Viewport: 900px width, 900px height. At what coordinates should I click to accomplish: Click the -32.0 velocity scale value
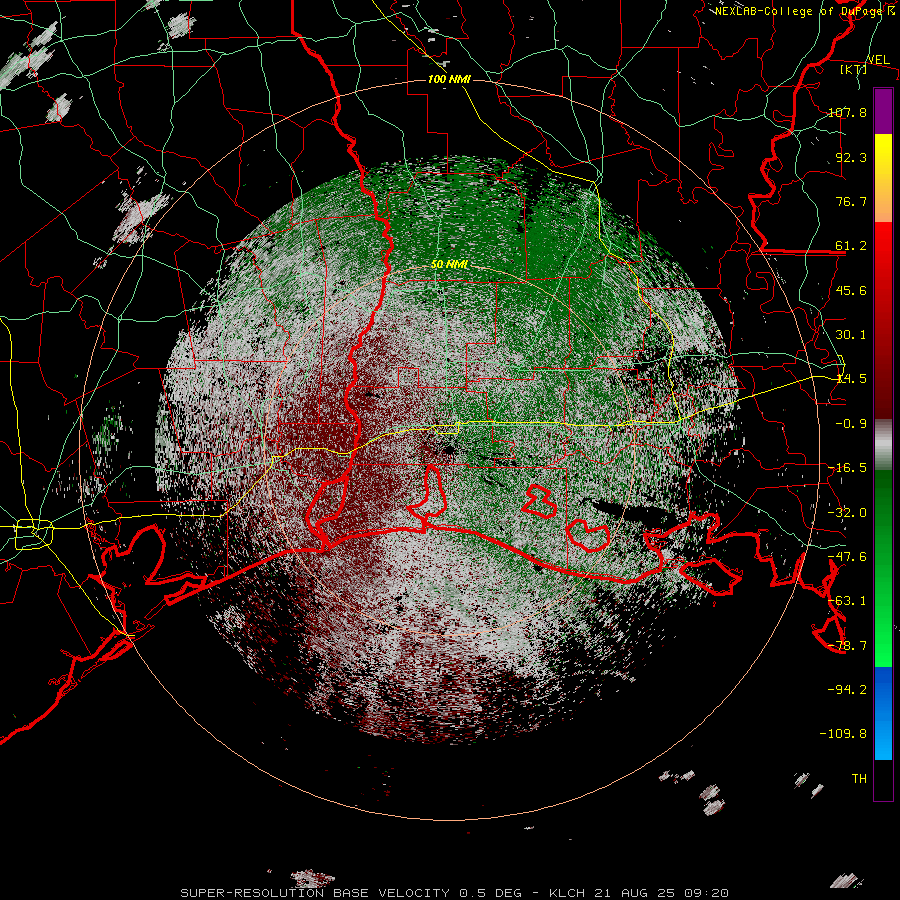coord(847,513)
